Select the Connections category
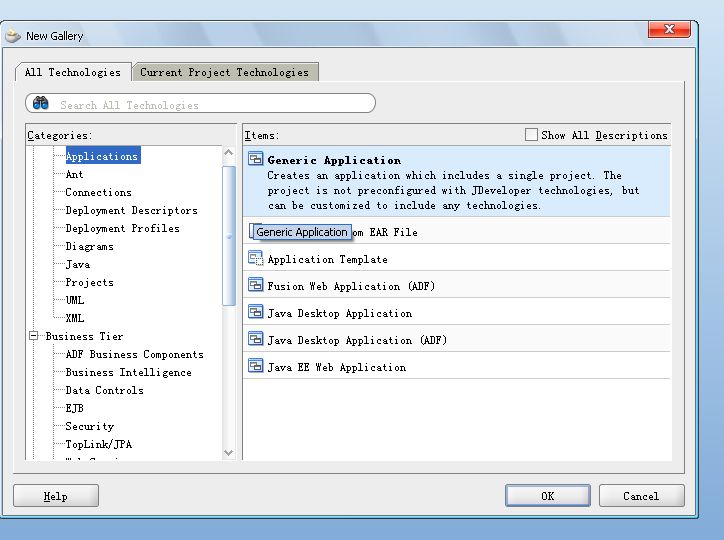The width and height of the screenshot is (724, 540). [98, 192]
